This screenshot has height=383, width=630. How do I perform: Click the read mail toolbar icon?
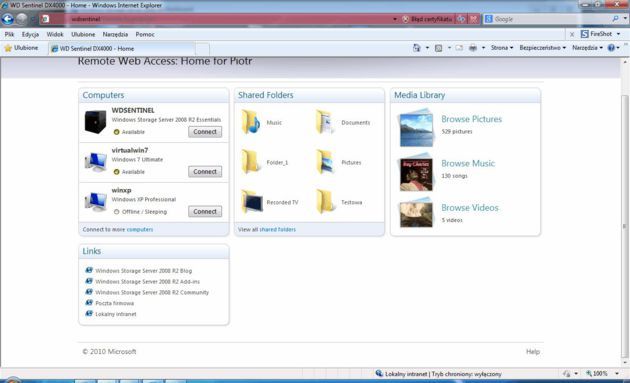(459, 48)
